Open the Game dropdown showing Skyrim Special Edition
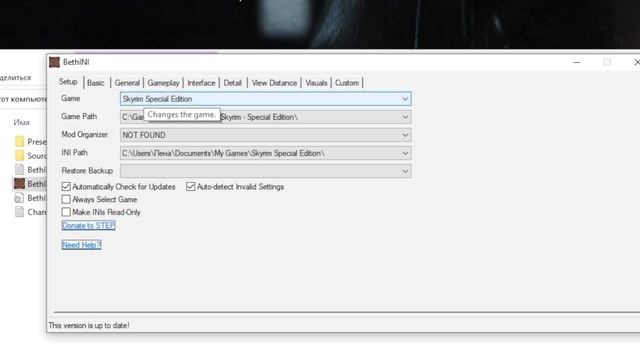The image size is (640, 360). [x=265, y=99]
